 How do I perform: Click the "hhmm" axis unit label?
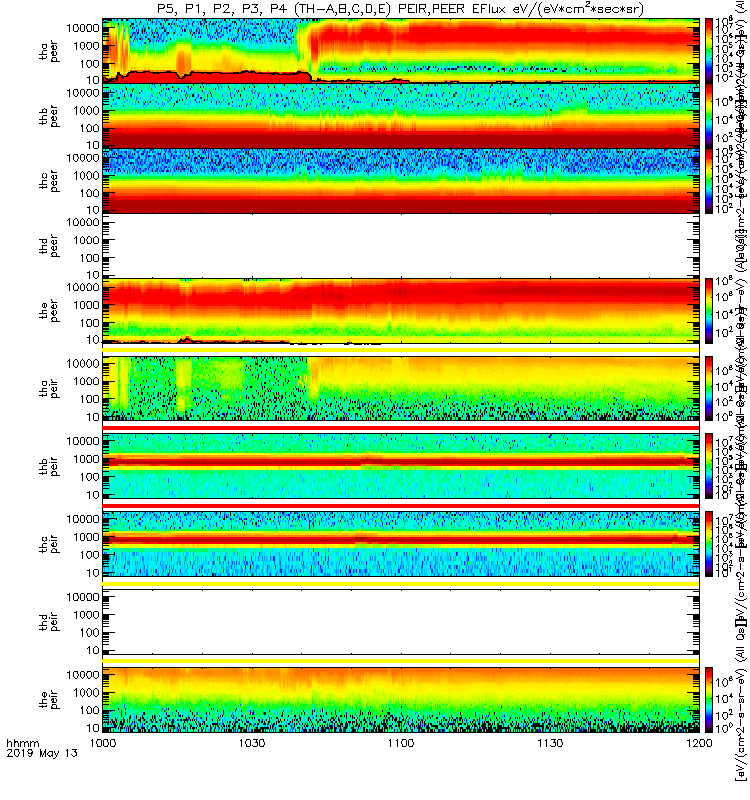coord(22,743)
